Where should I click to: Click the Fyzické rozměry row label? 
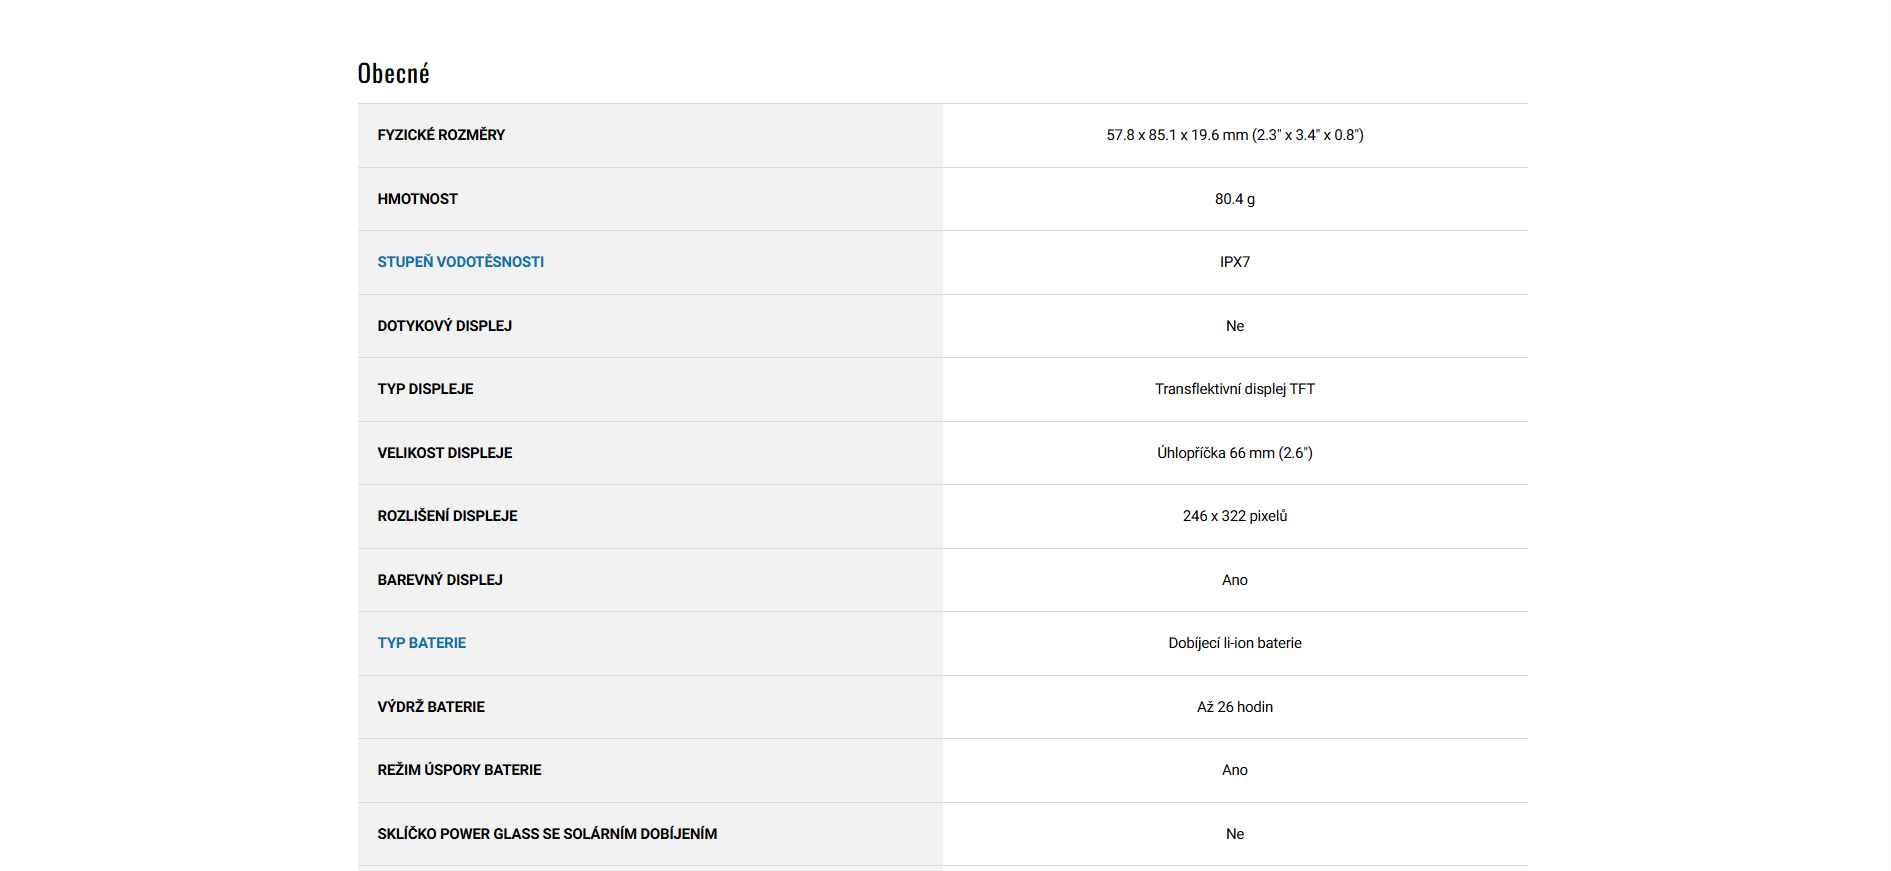pos(441,135)
